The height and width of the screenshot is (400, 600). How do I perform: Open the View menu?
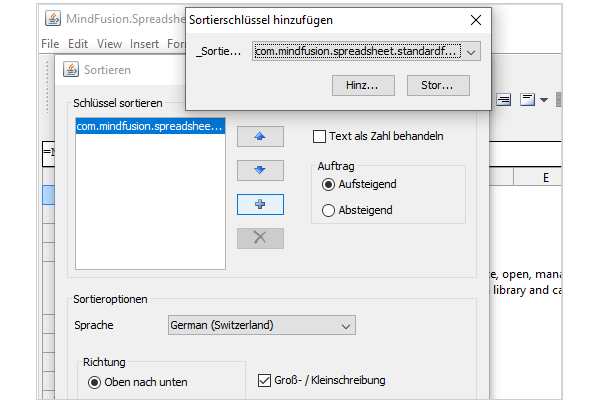tap(109, 44)
